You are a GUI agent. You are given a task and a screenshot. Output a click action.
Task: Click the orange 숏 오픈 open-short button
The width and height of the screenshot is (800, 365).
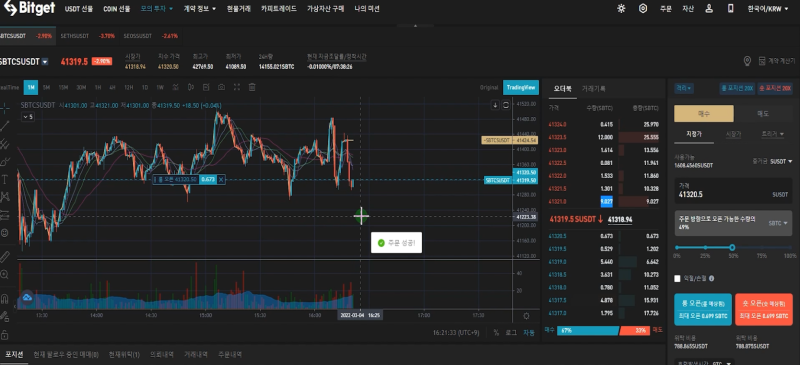click(x=763, y=309)
